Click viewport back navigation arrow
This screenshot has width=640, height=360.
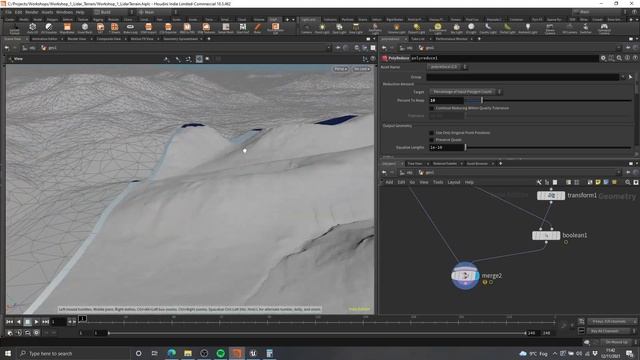[x=7, y=48]
